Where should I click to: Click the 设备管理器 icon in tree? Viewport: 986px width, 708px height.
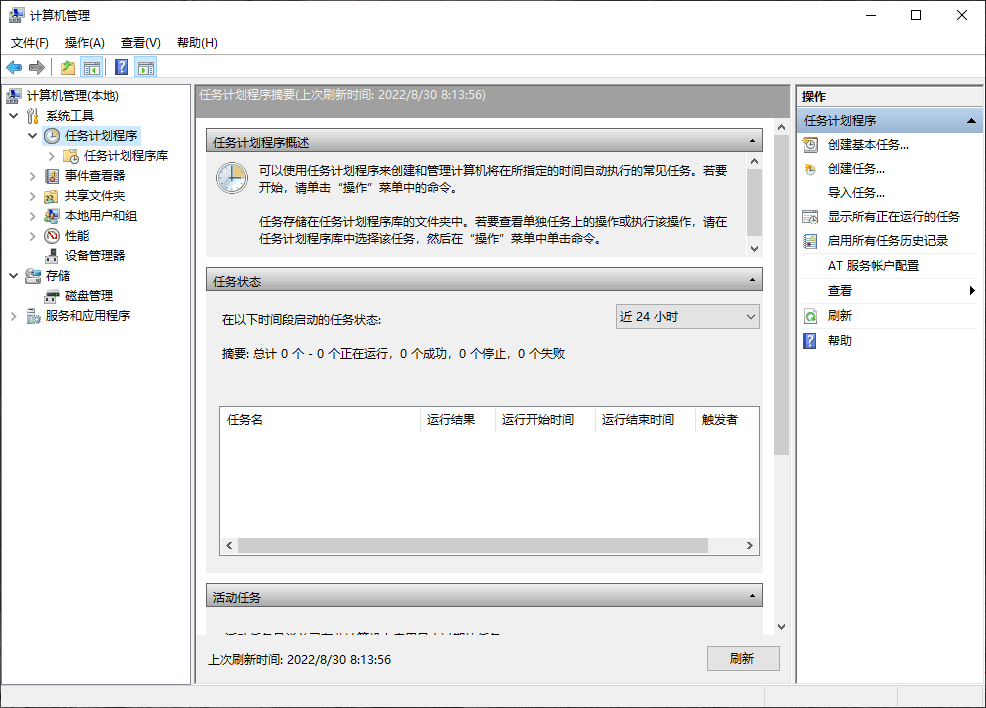pyautogui.click(x=52, y=256)
